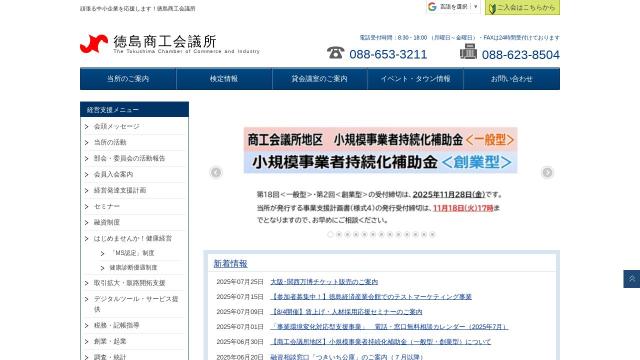Viewport: 640px width, 360px height.
Task: Click the Google logo in the language widget
Action: pos(432,7)
